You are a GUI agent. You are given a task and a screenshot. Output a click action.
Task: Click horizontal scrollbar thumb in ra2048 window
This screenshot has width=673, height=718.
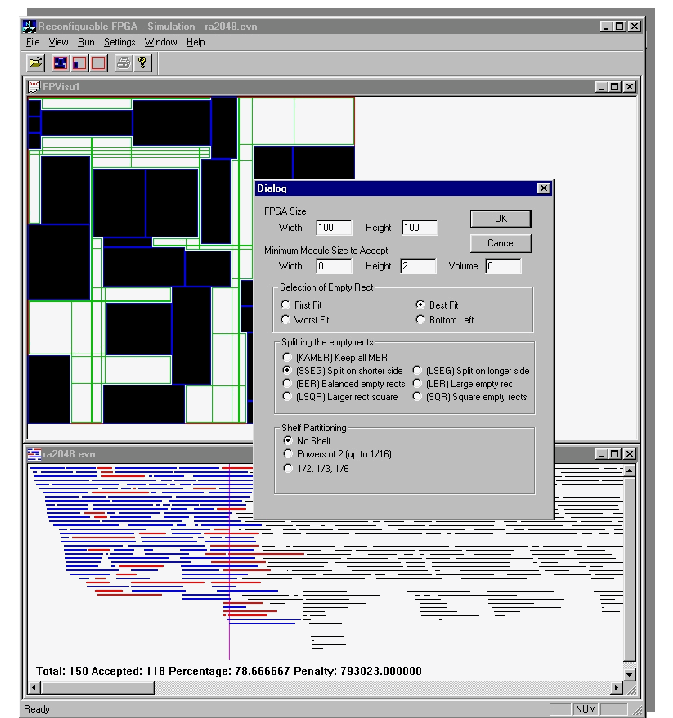click(98, 687)
